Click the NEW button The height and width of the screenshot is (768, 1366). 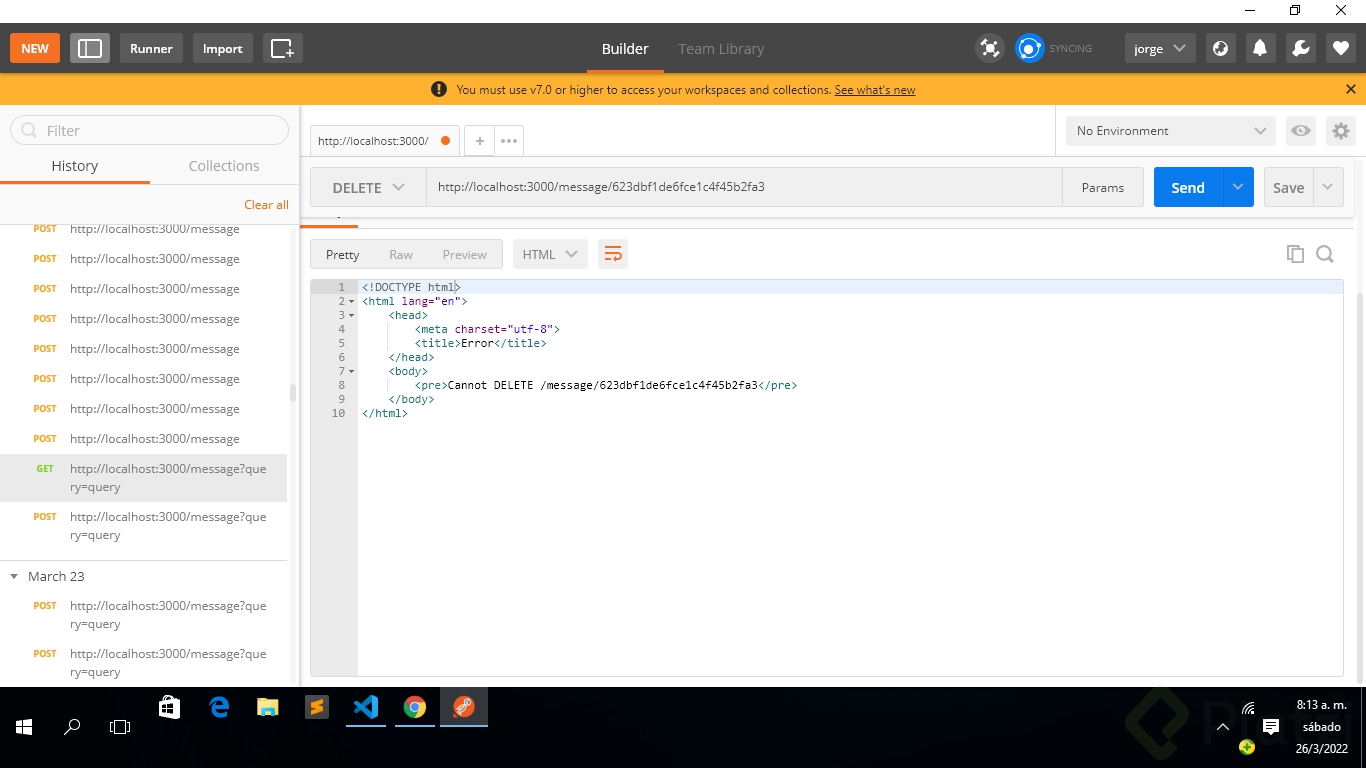click(x=35, y=48)
